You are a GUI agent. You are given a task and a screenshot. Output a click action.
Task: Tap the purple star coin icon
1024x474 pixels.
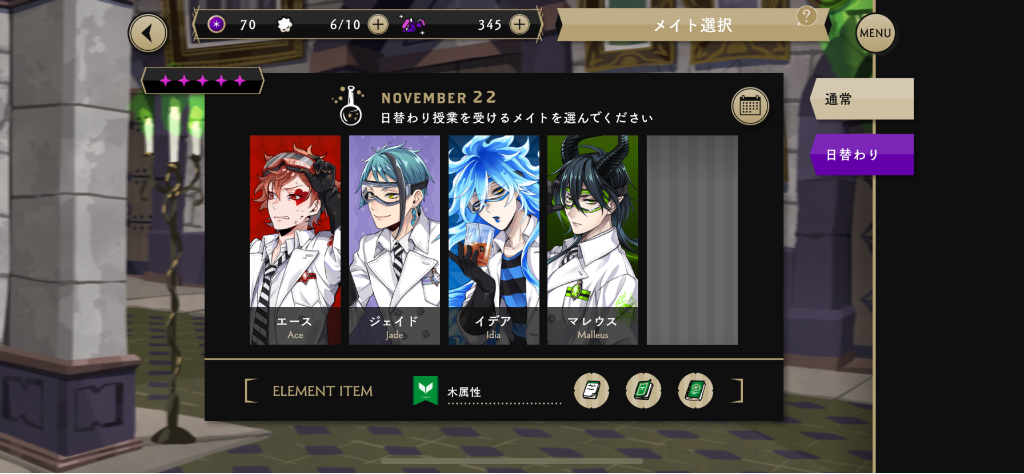[x=217, y=25]
